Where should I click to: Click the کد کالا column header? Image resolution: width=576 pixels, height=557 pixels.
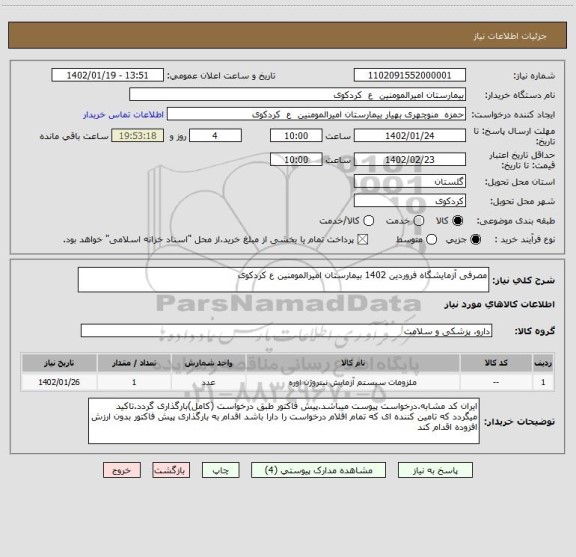496,363
